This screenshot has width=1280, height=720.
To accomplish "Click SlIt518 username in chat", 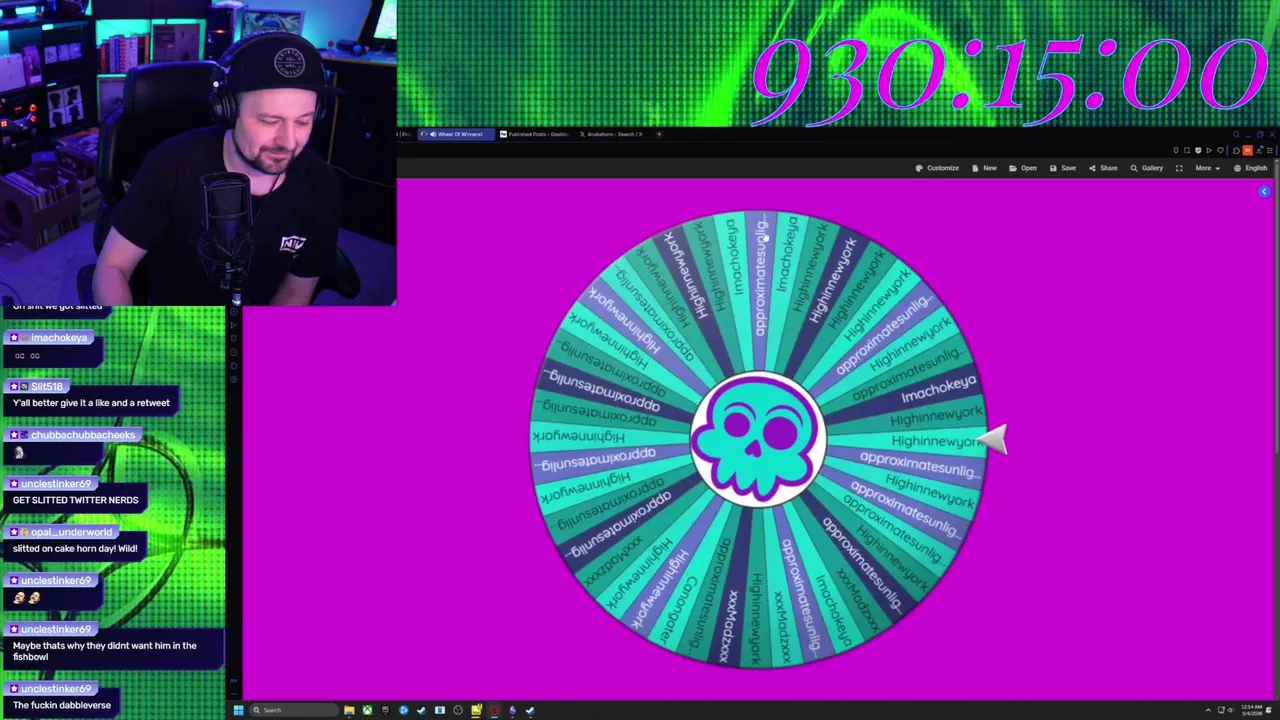I will click(x=46, y=386).
